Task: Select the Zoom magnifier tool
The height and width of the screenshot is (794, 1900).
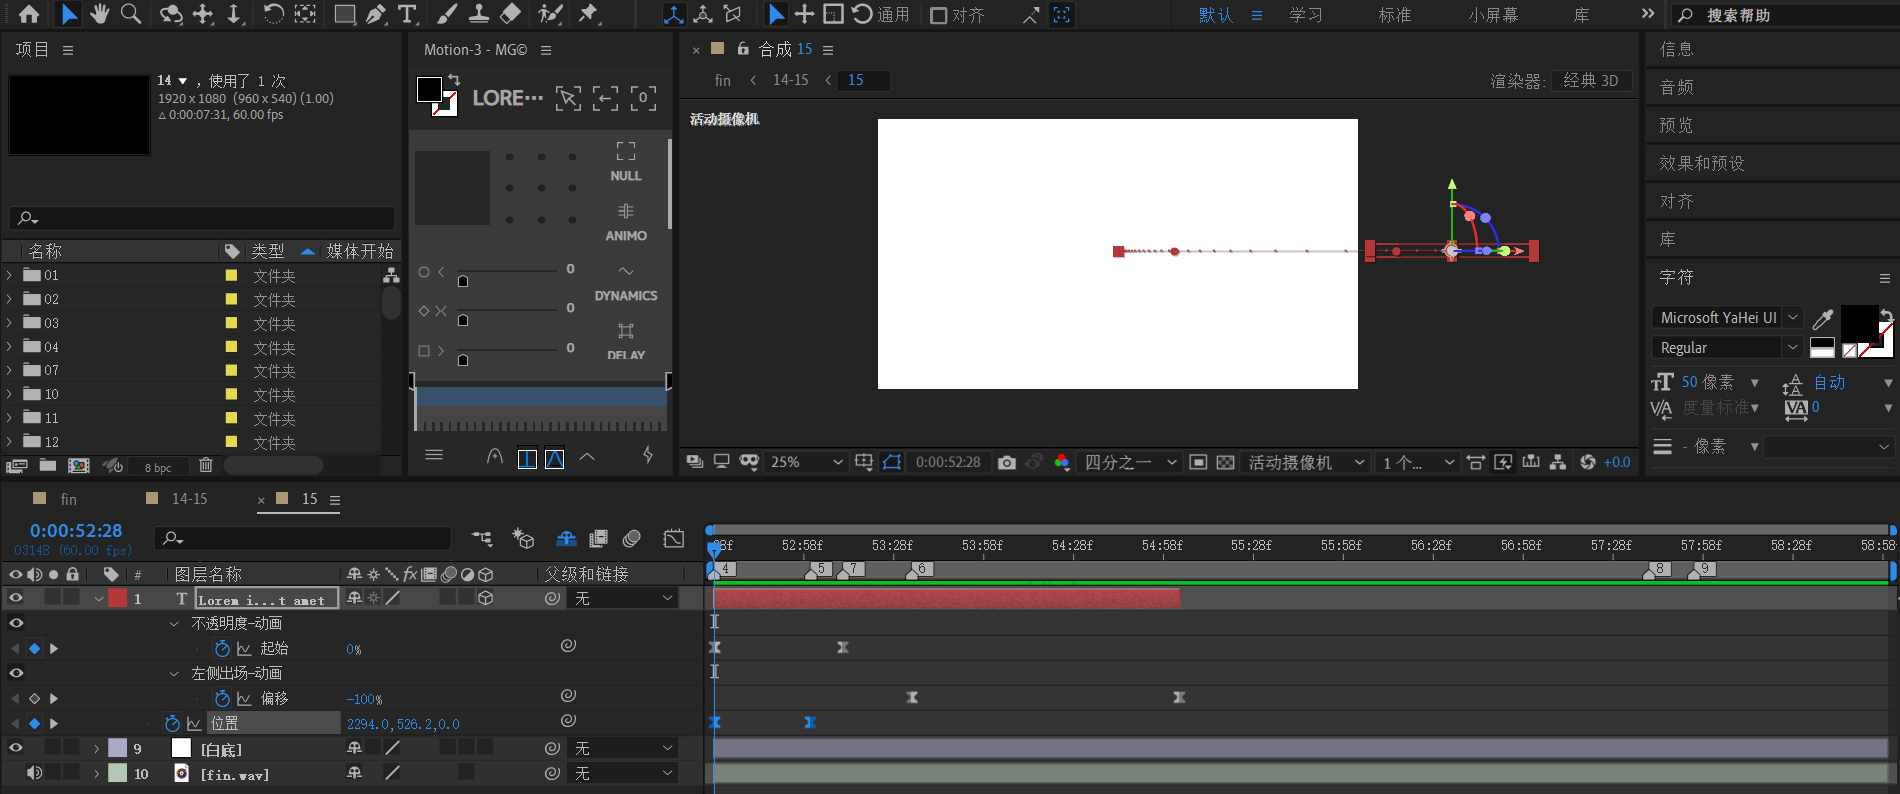Action: pyautogui.click(x=130, y=14)
